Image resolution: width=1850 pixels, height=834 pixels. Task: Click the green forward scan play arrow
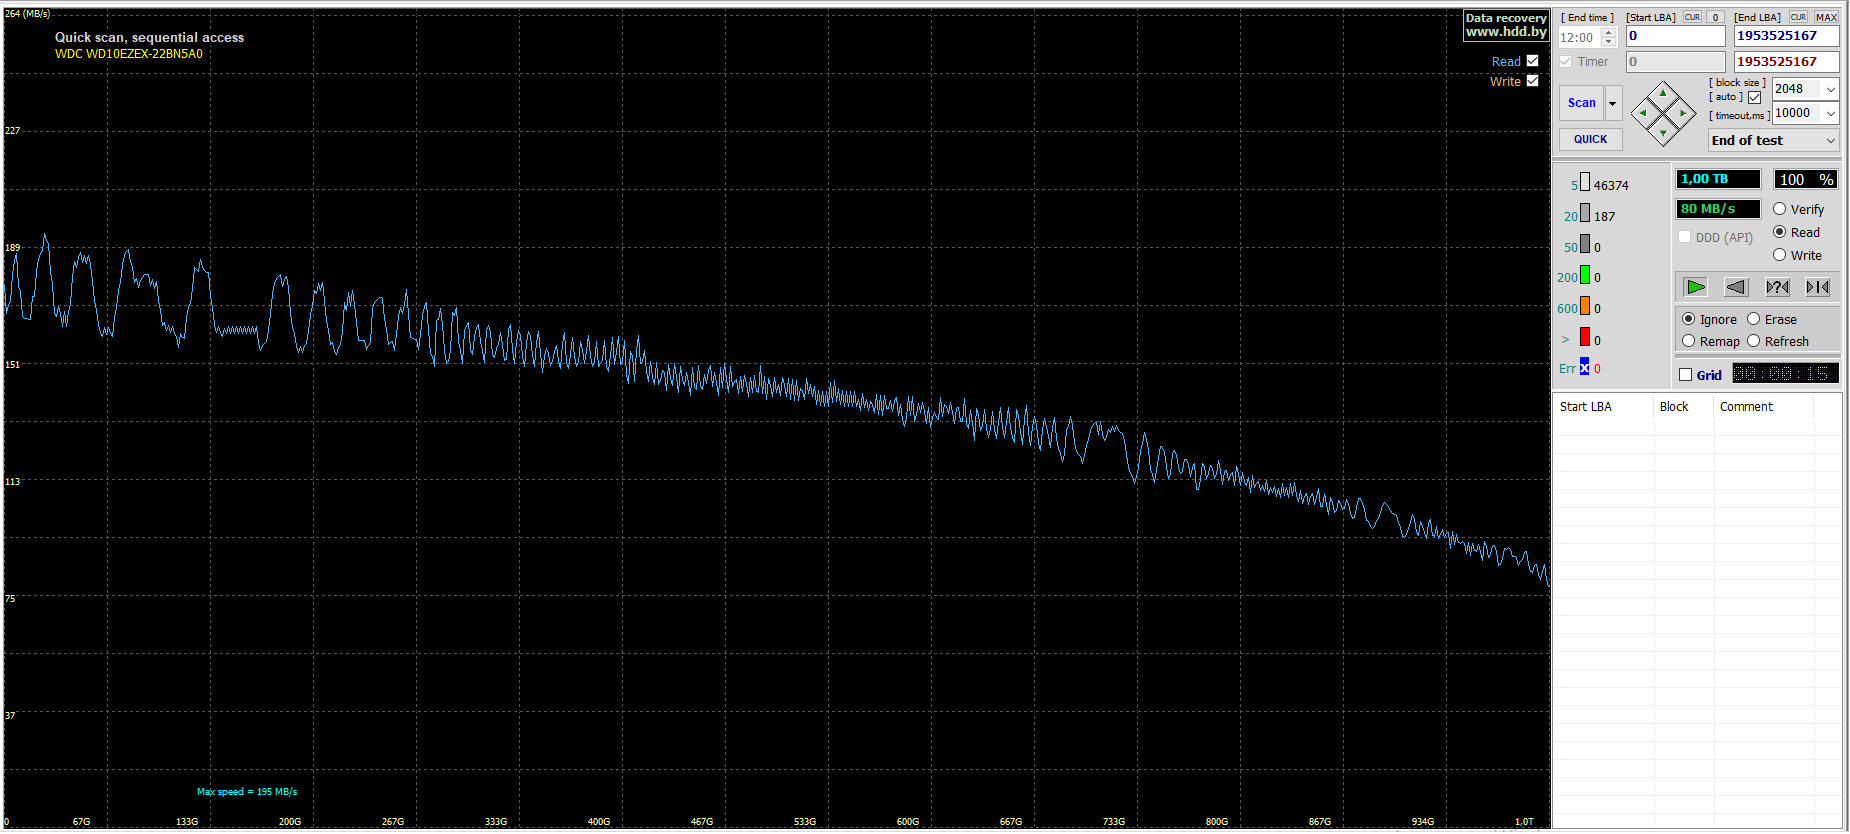click(1695, 287)
